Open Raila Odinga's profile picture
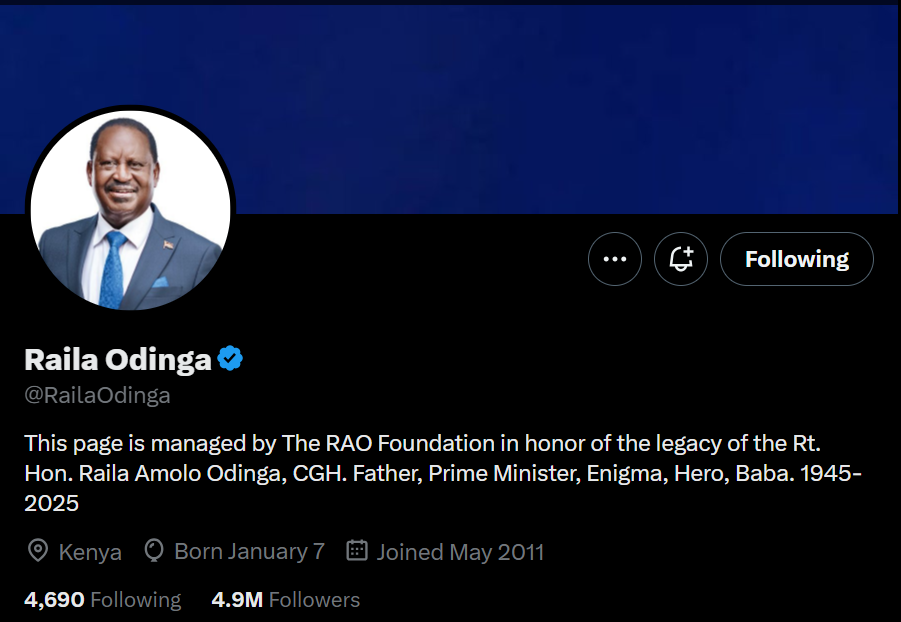This screenshot has height=622, width=901. coord(130,208)
